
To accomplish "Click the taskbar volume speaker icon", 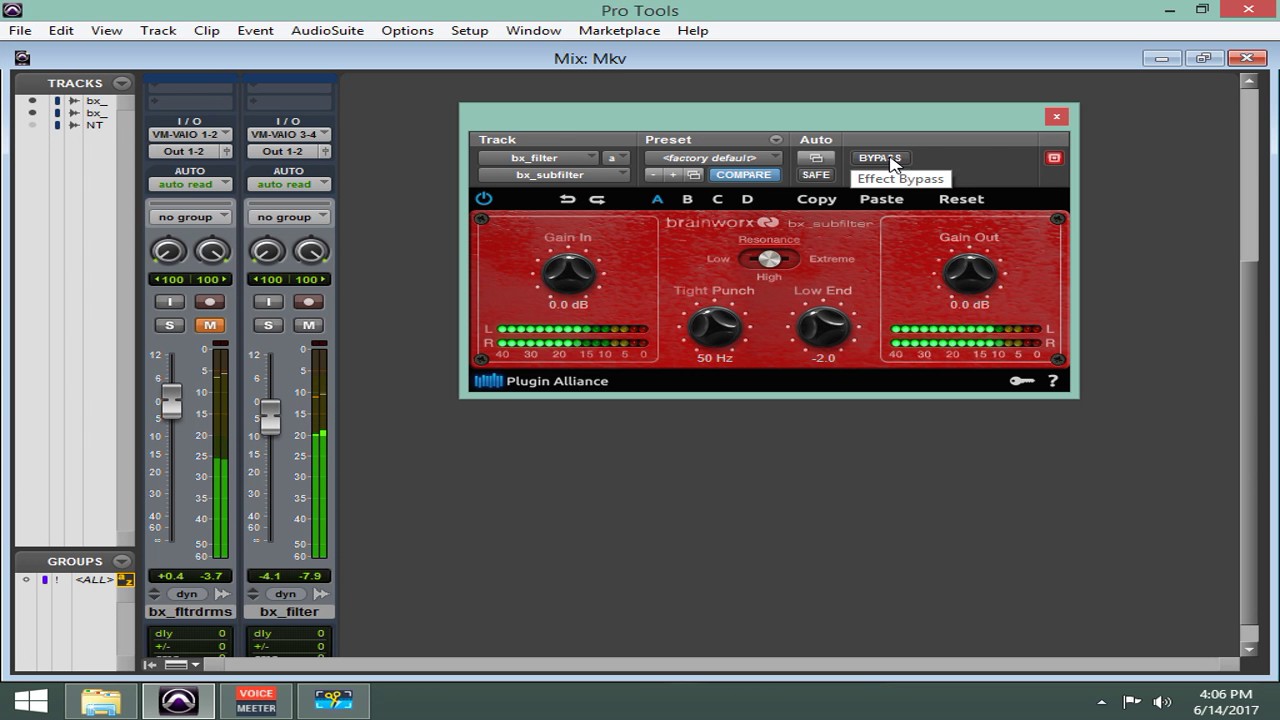I will coord(1162,702).
